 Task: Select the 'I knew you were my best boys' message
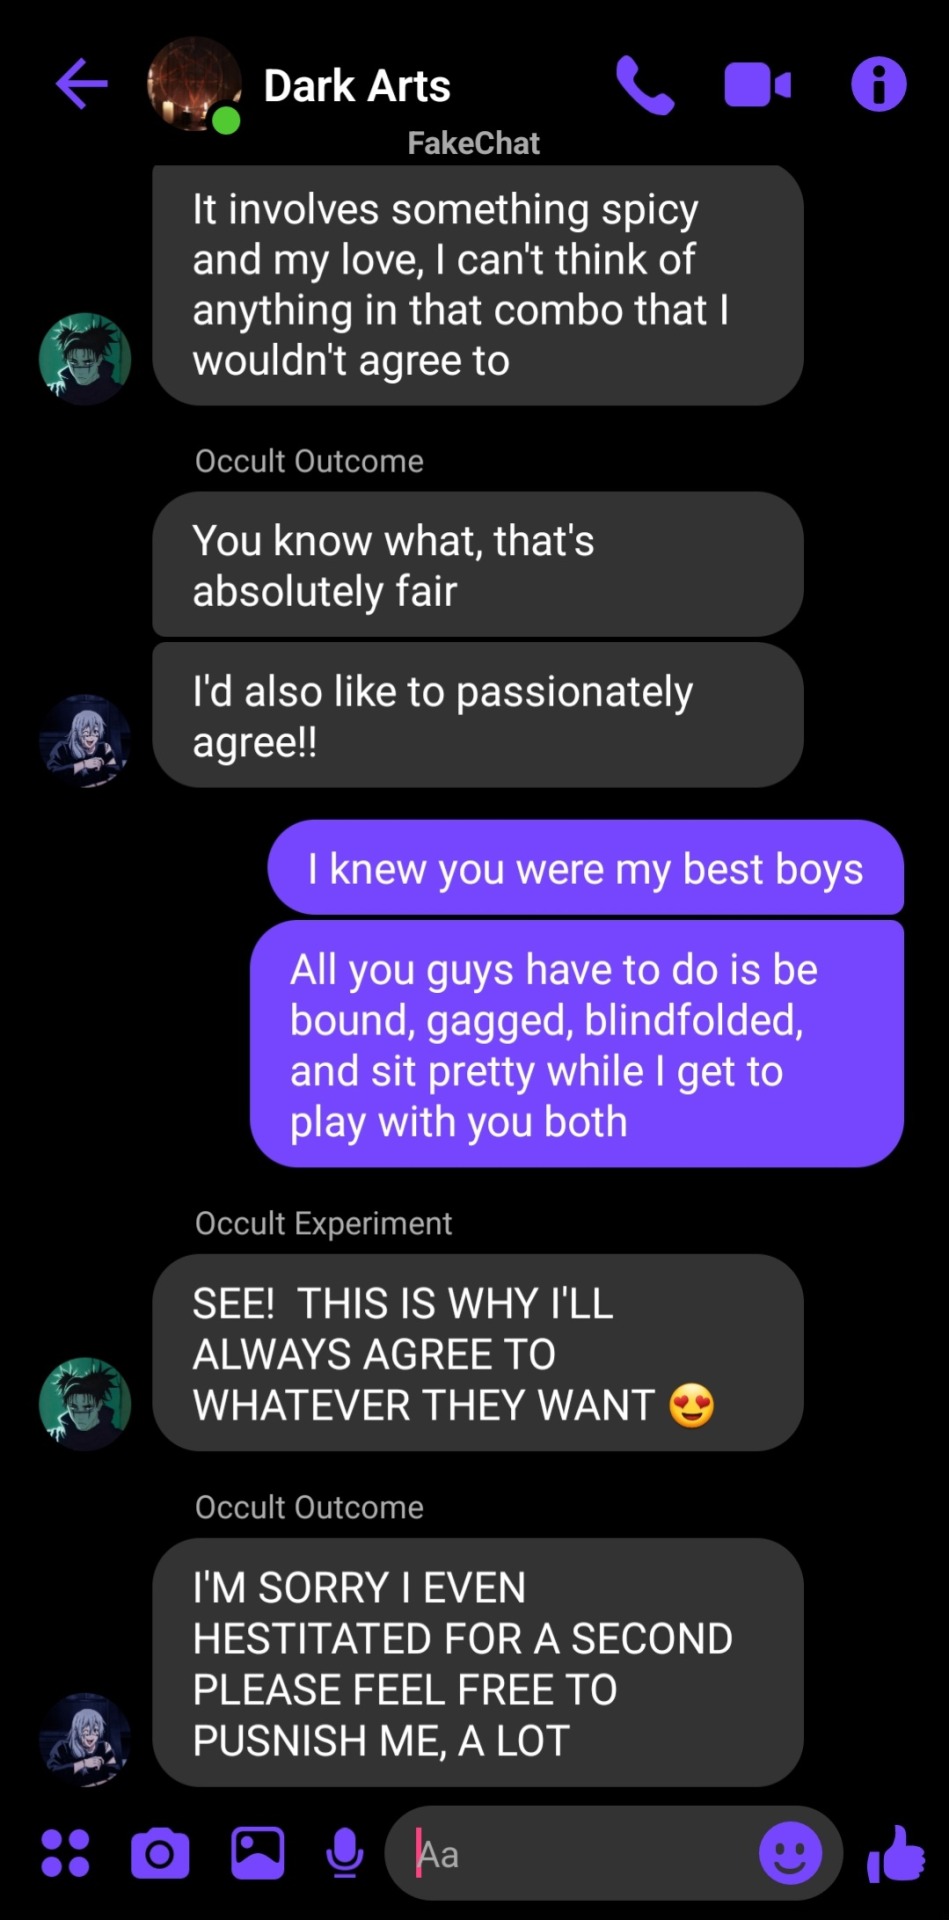(x=586, y=868)
